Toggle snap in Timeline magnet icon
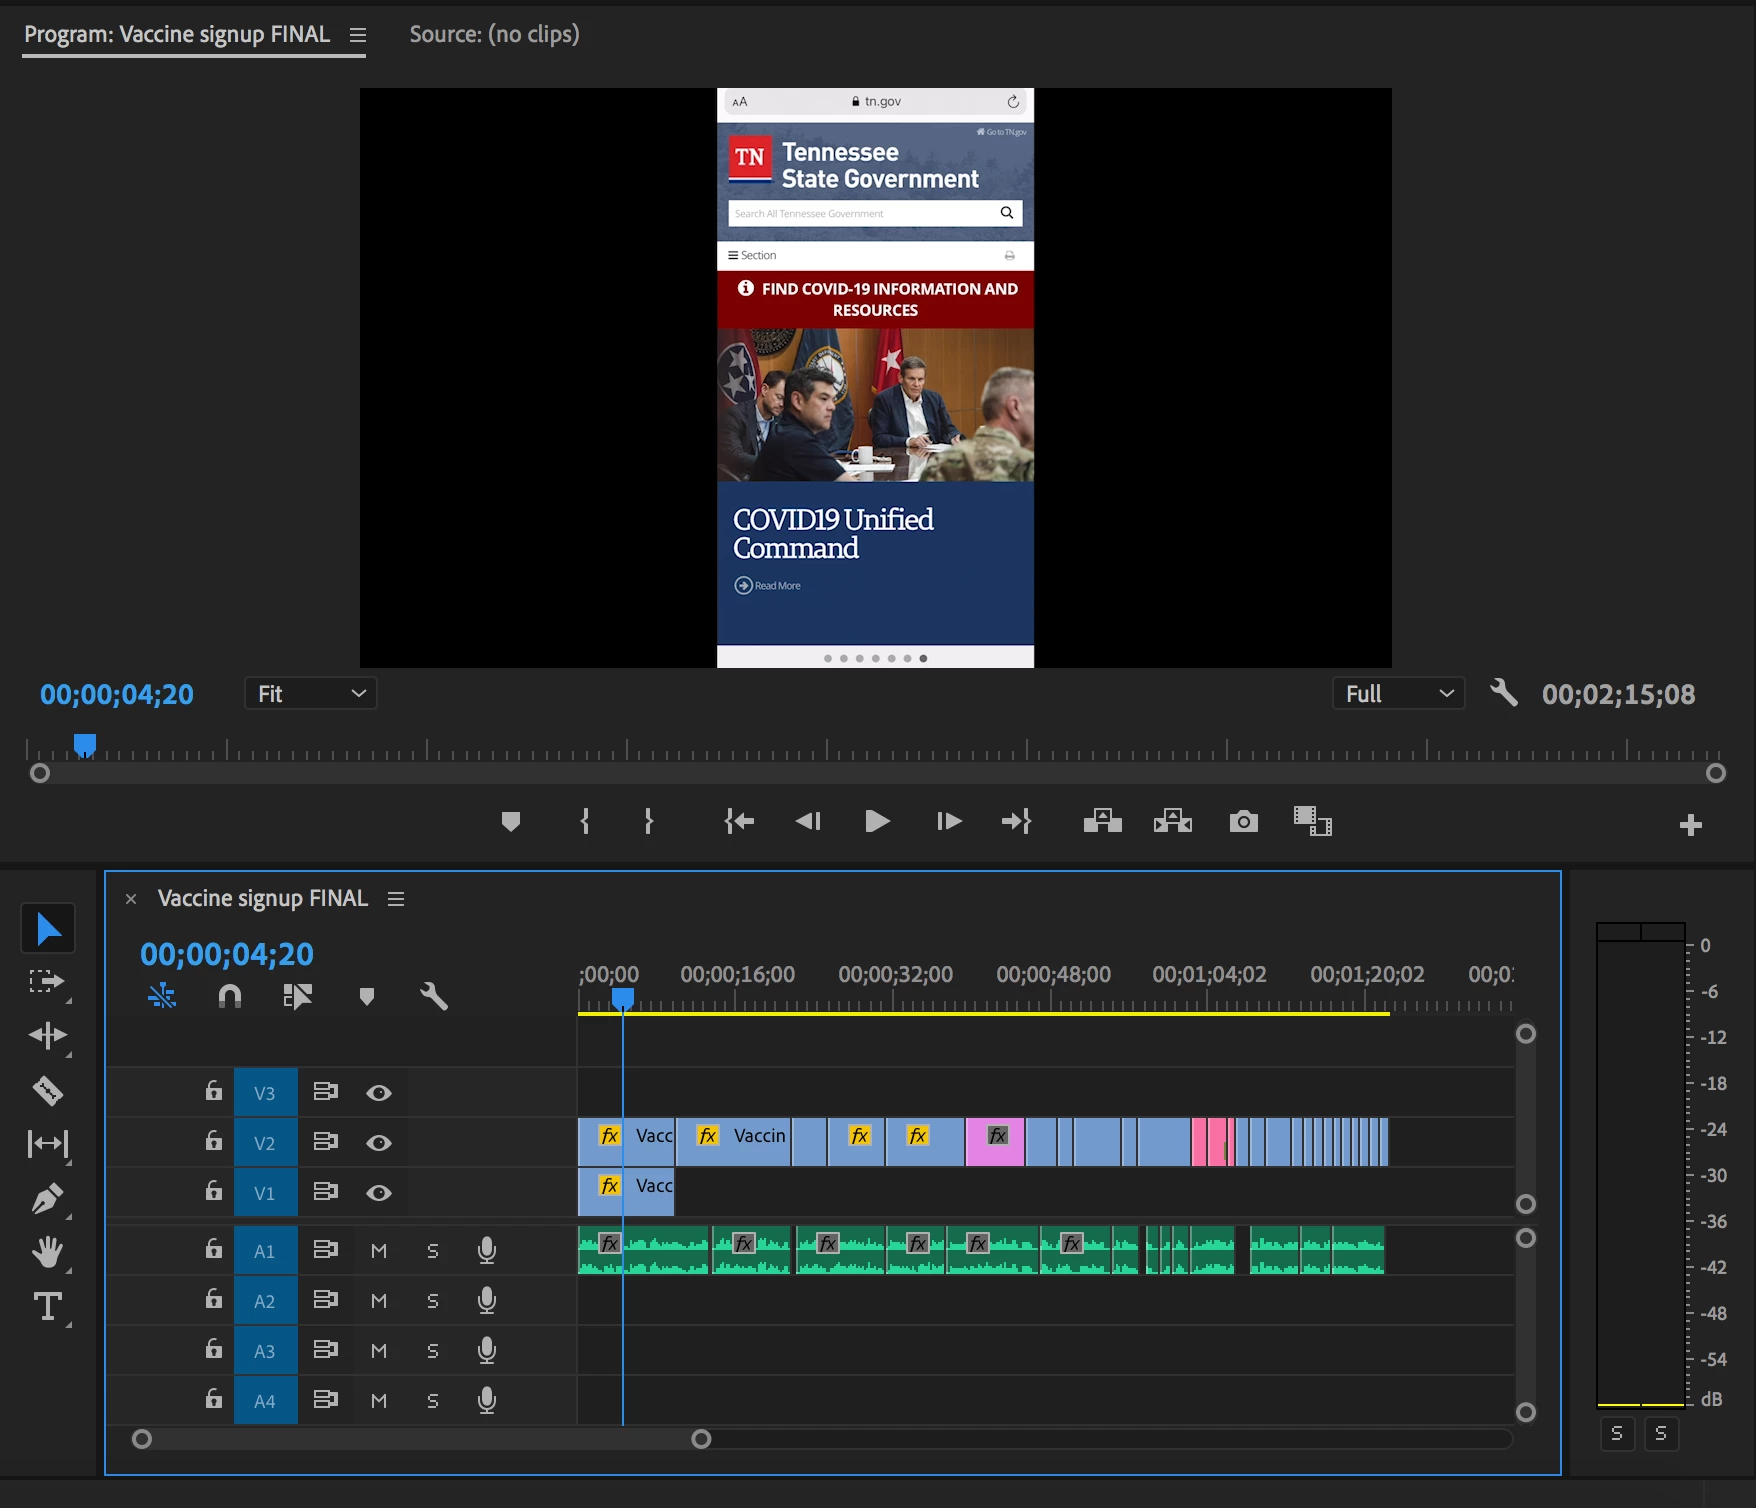 coord(230,996)
